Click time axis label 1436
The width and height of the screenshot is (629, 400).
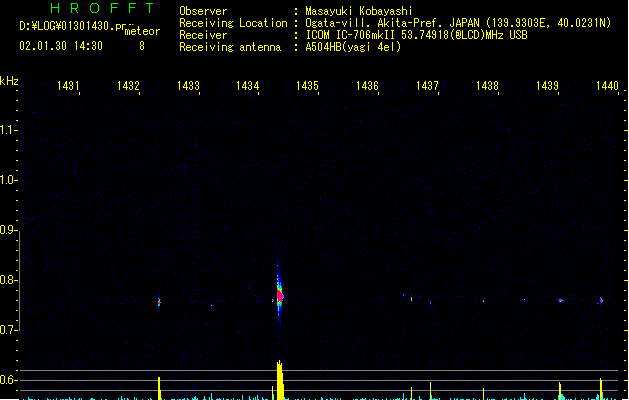coord(367,86)
